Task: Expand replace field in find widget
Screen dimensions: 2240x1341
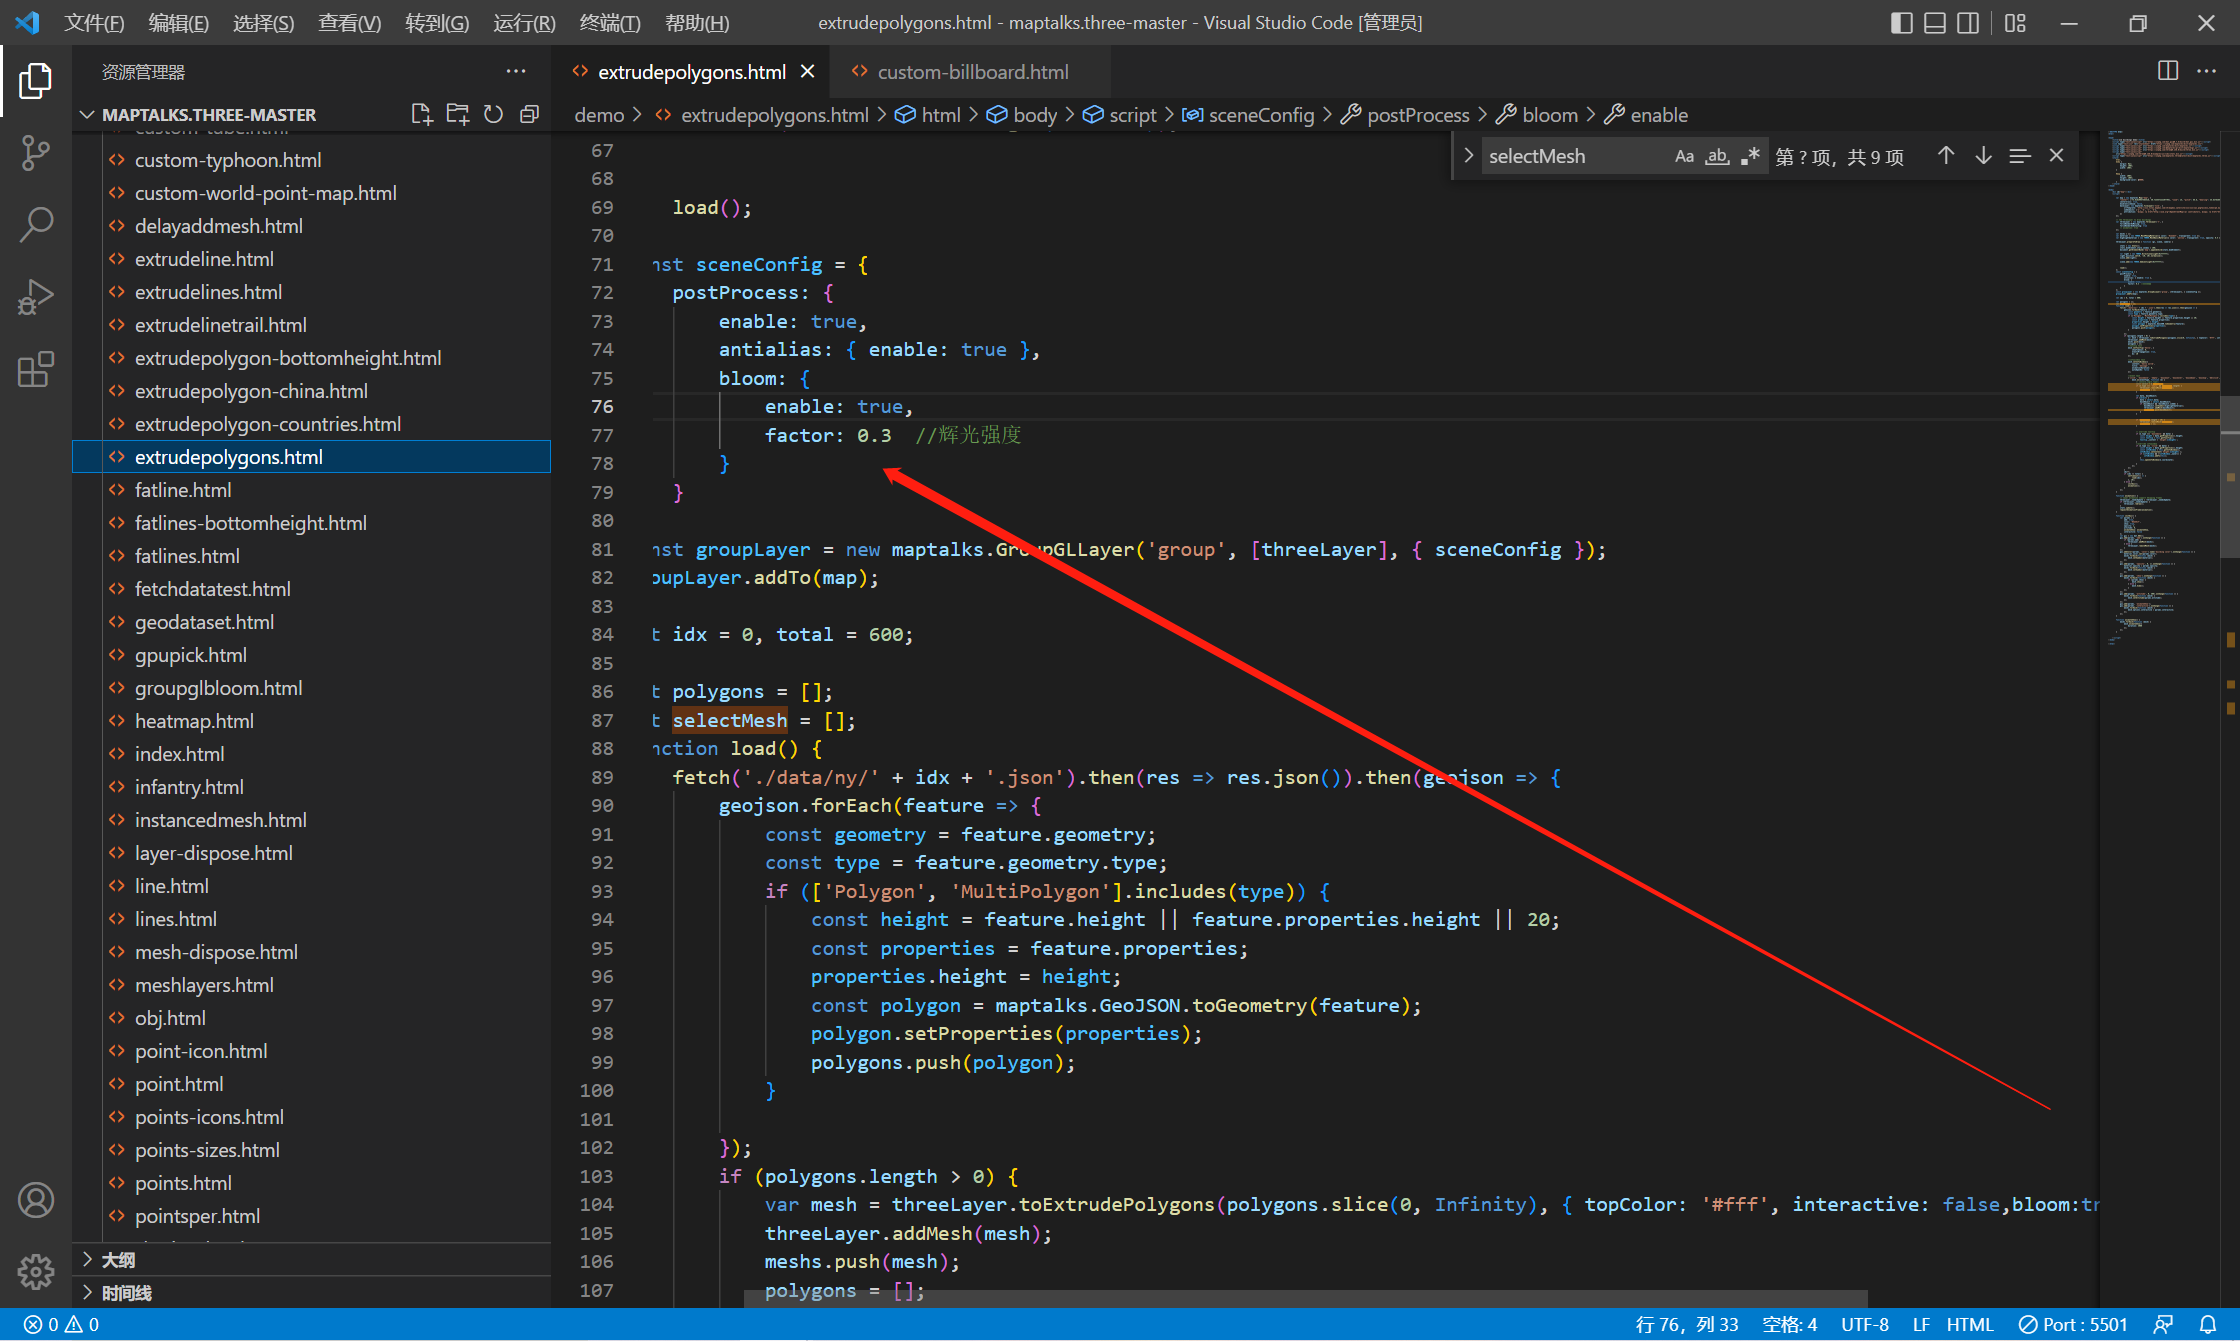Action: 1469,156
